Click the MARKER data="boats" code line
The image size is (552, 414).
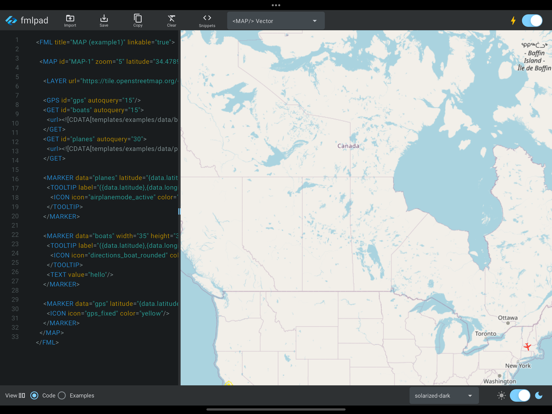pyautogui.click(x=111, y=236)
